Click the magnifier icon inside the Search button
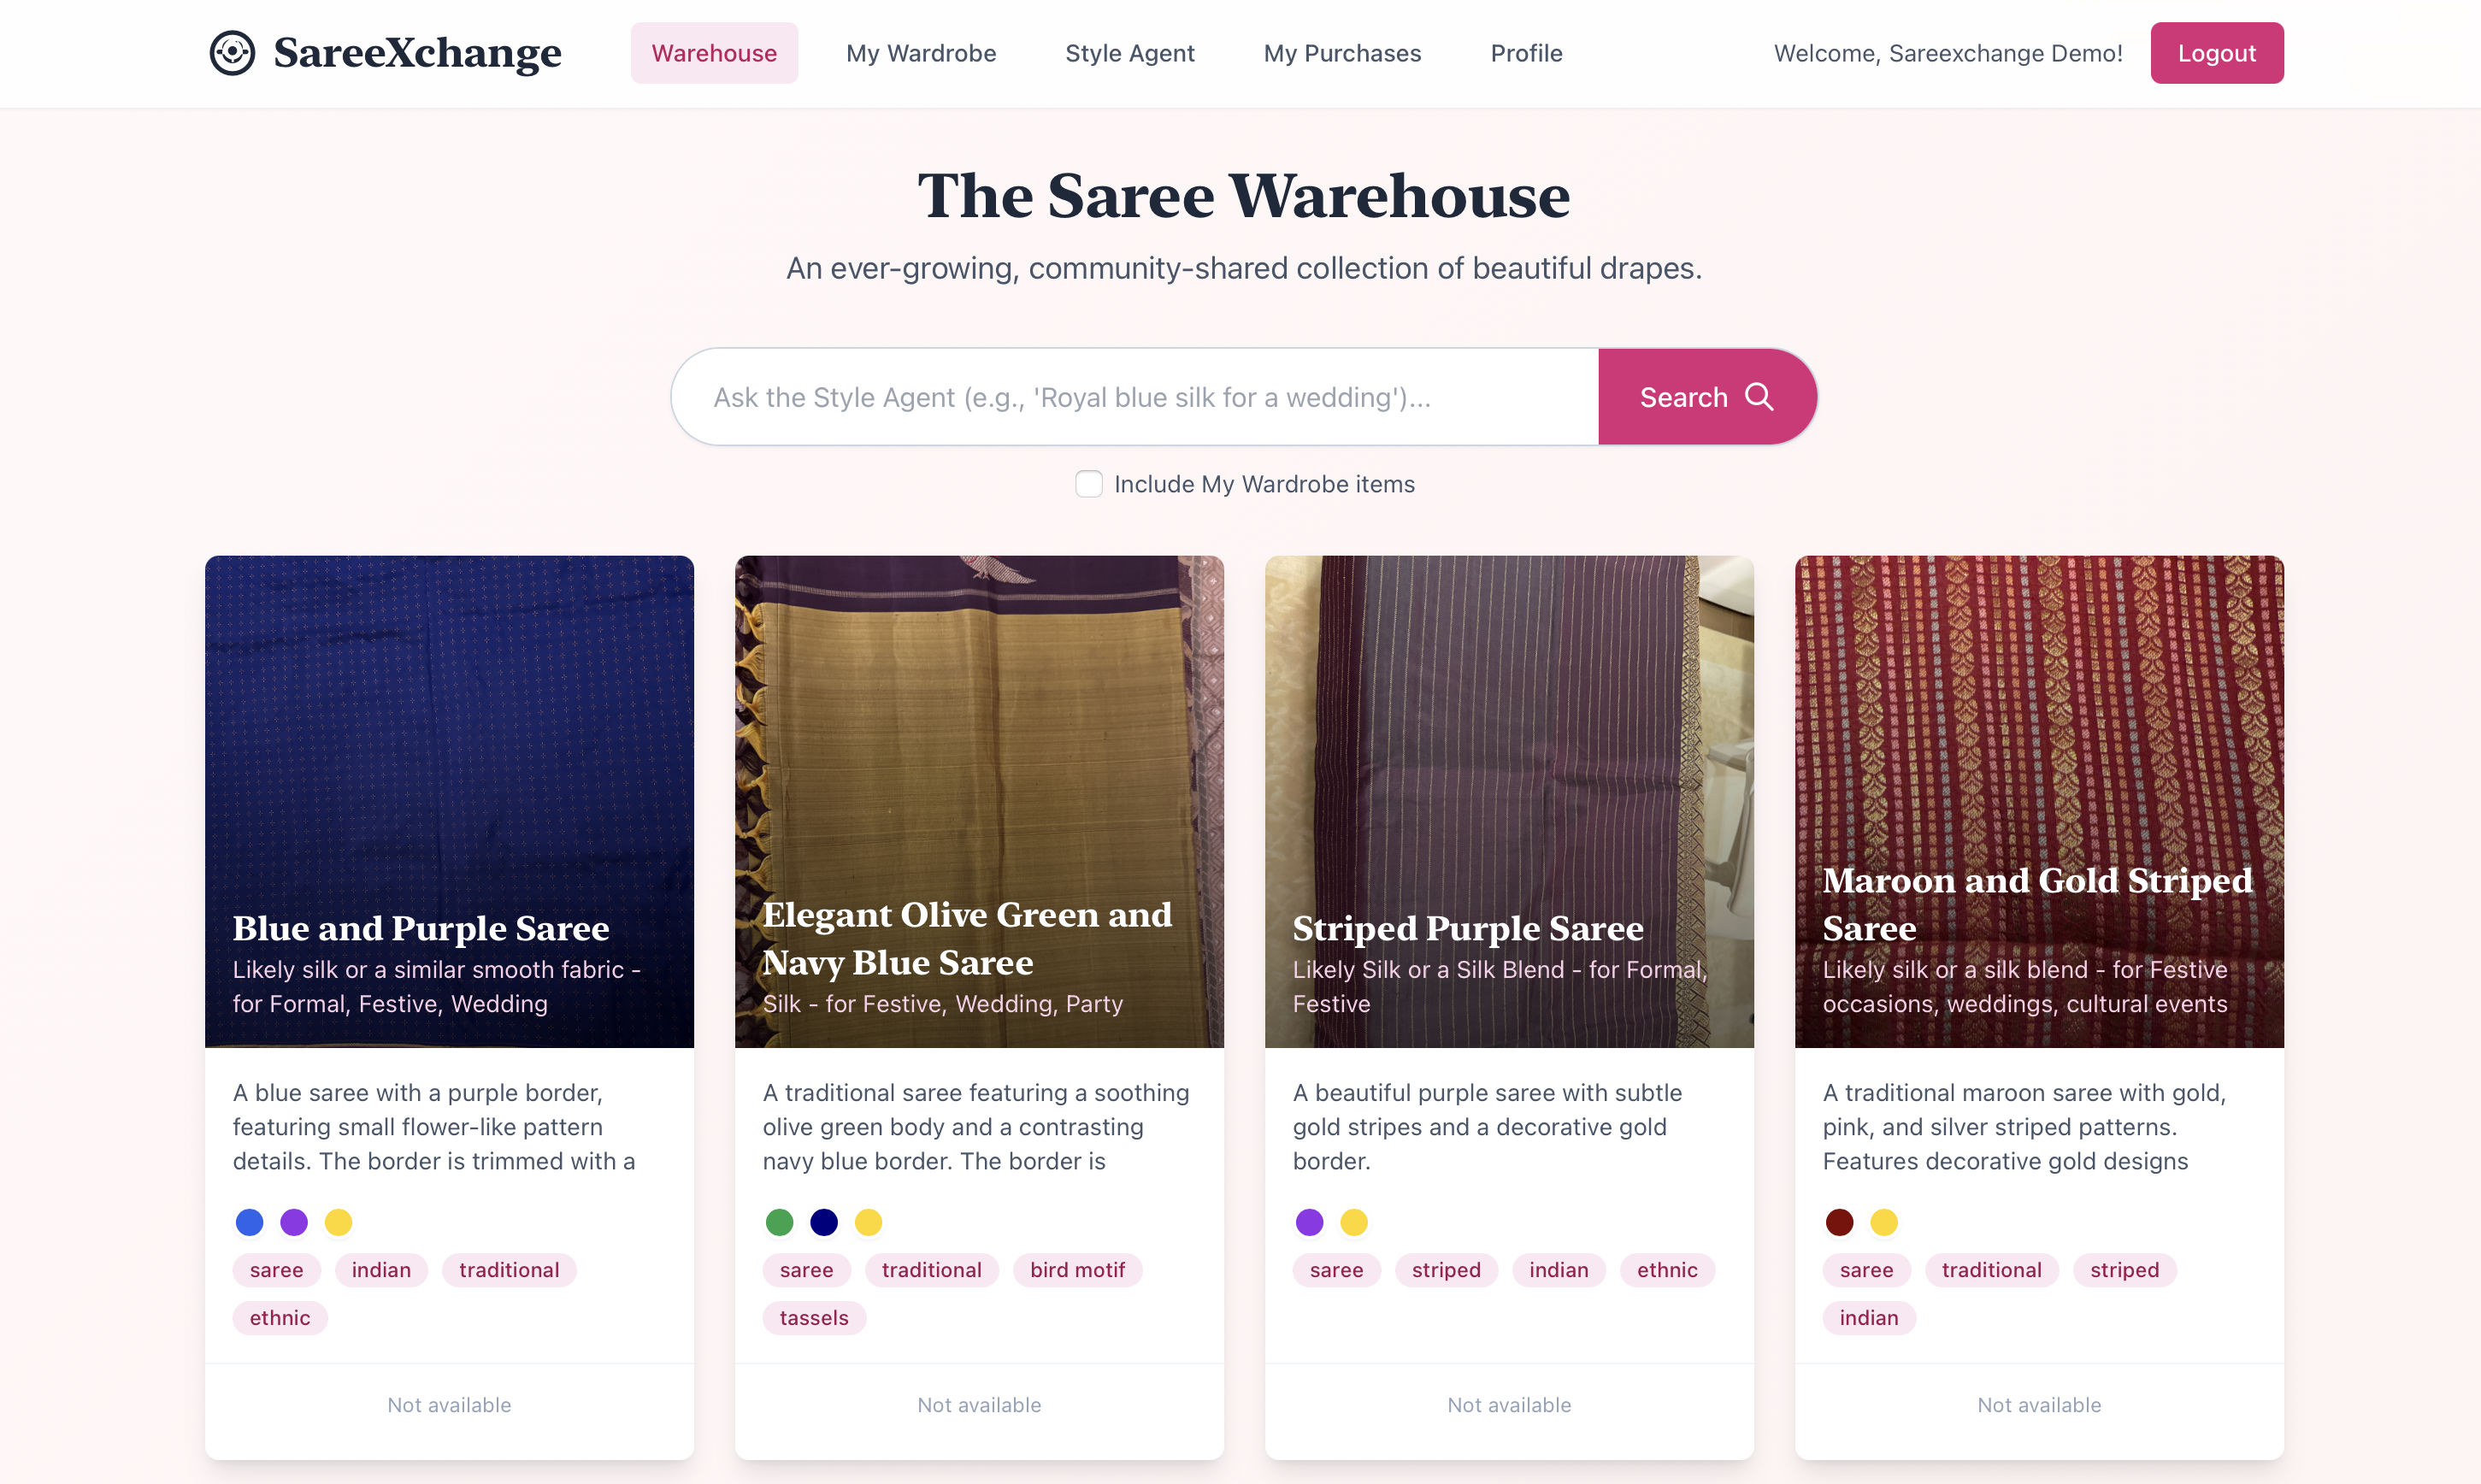Viewport: 2481px width, 1484px height. click(x=1760, y=396)
